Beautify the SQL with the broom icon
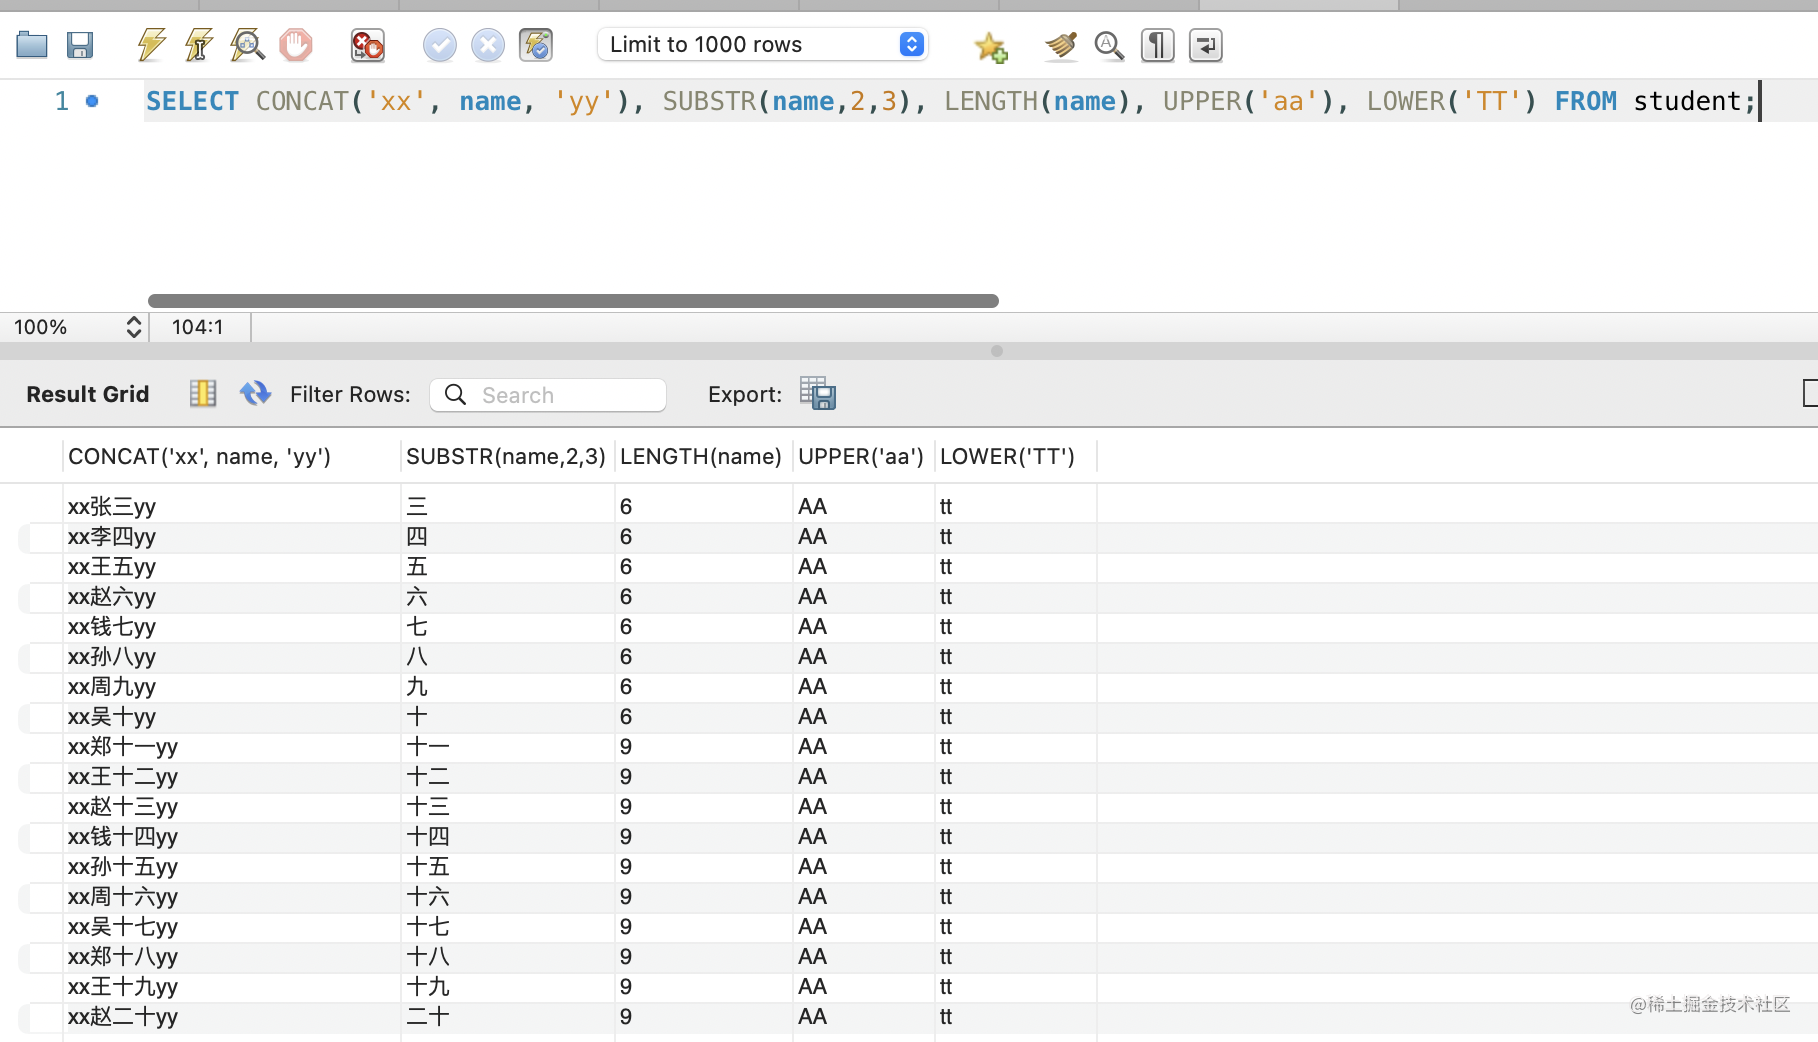Viewport: 1818px width, 1042px height. (x=1061, y=45)
